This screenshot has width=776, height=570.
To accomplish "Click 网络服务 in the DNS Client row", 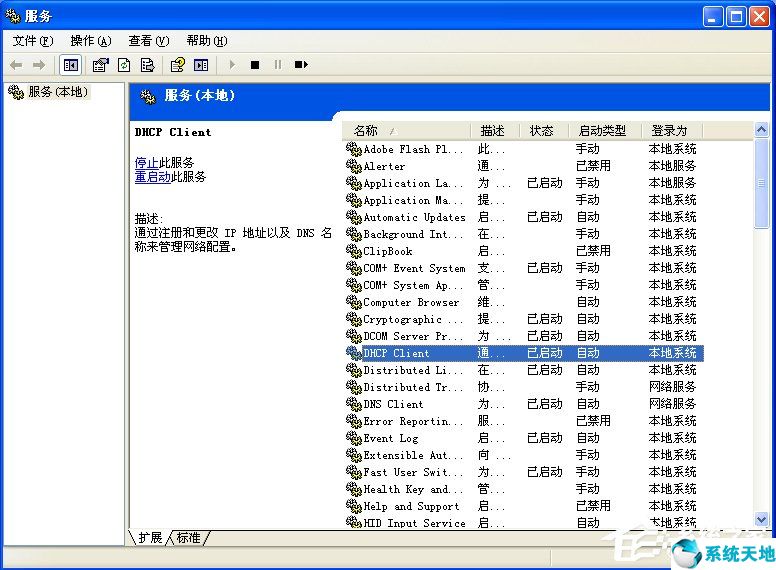I will (672, 404).
